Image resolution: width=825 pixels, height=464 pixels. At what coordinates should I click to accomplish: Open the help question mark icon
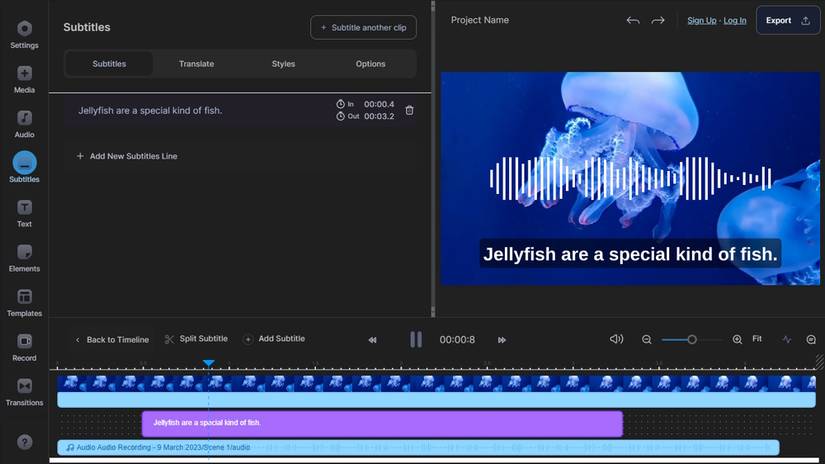[x=24, y=442]
